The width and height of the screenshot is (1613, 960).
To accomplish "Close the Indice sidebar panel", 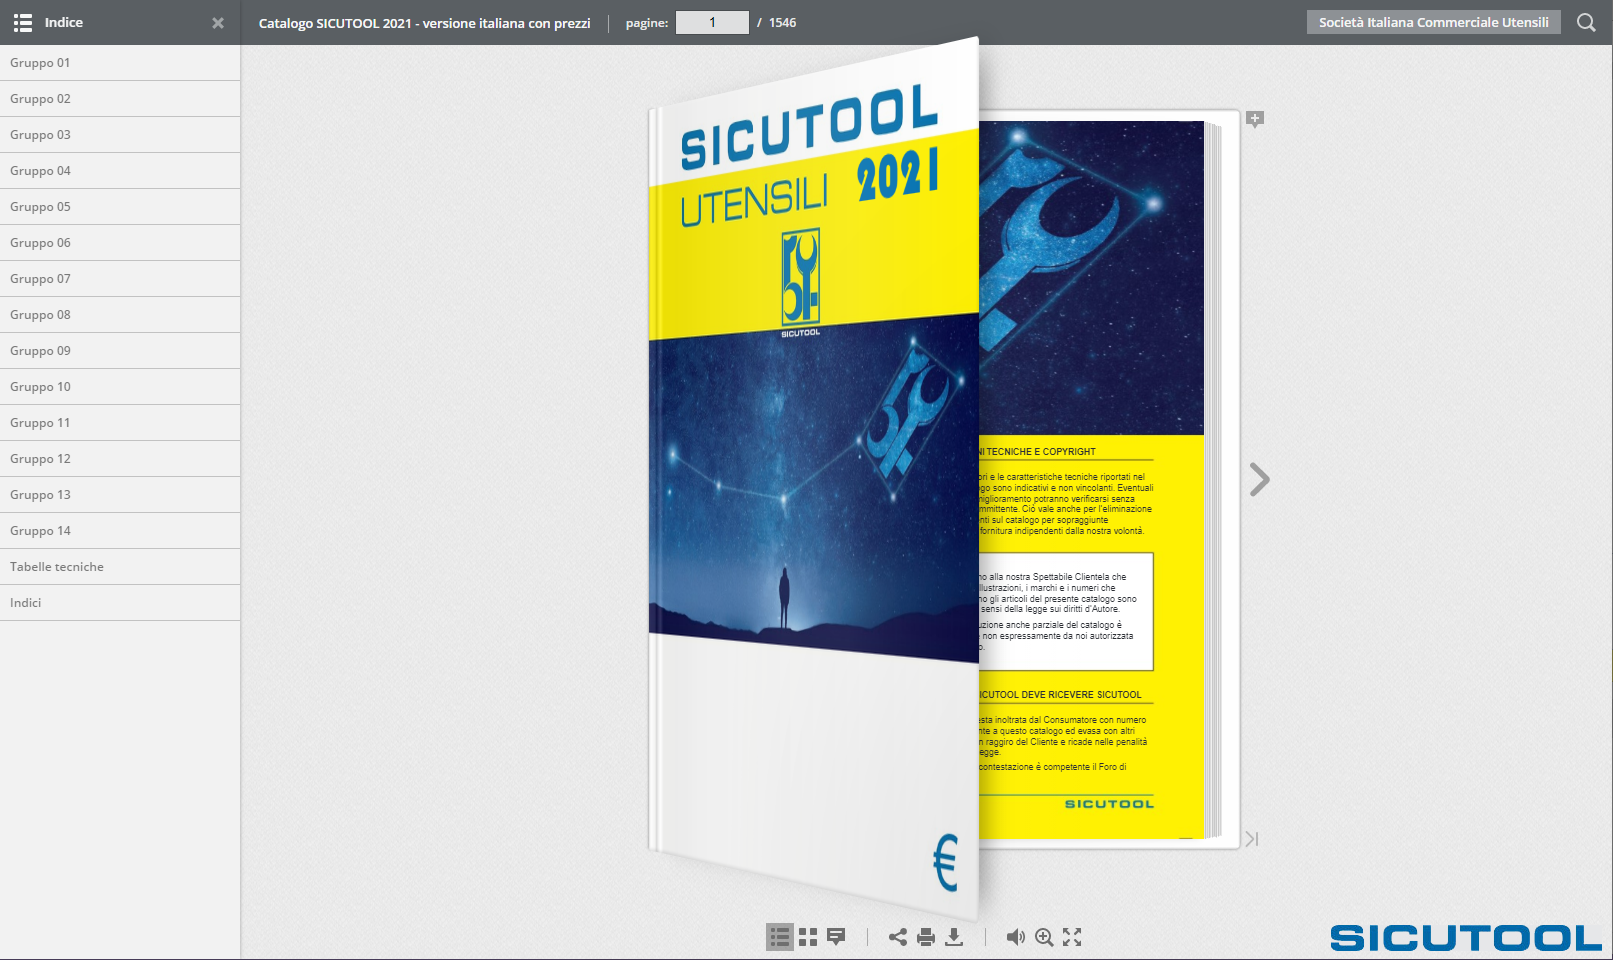I will 218,23.
